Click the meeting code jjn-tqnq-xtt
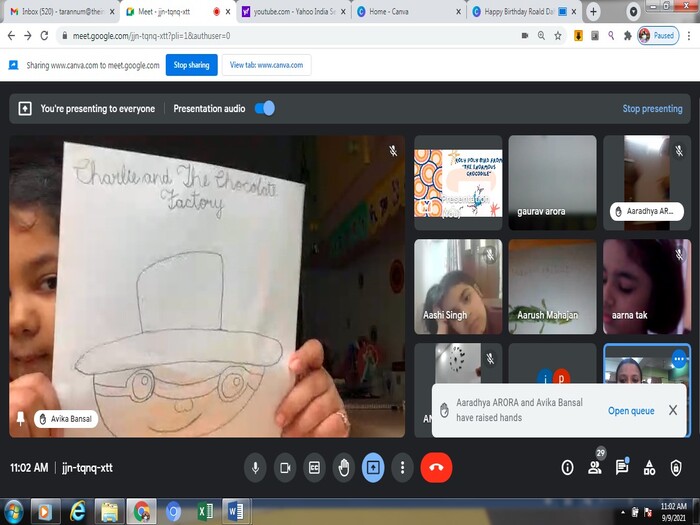The height and width of the screenshot is (525, 700). [x=88, y=468]
